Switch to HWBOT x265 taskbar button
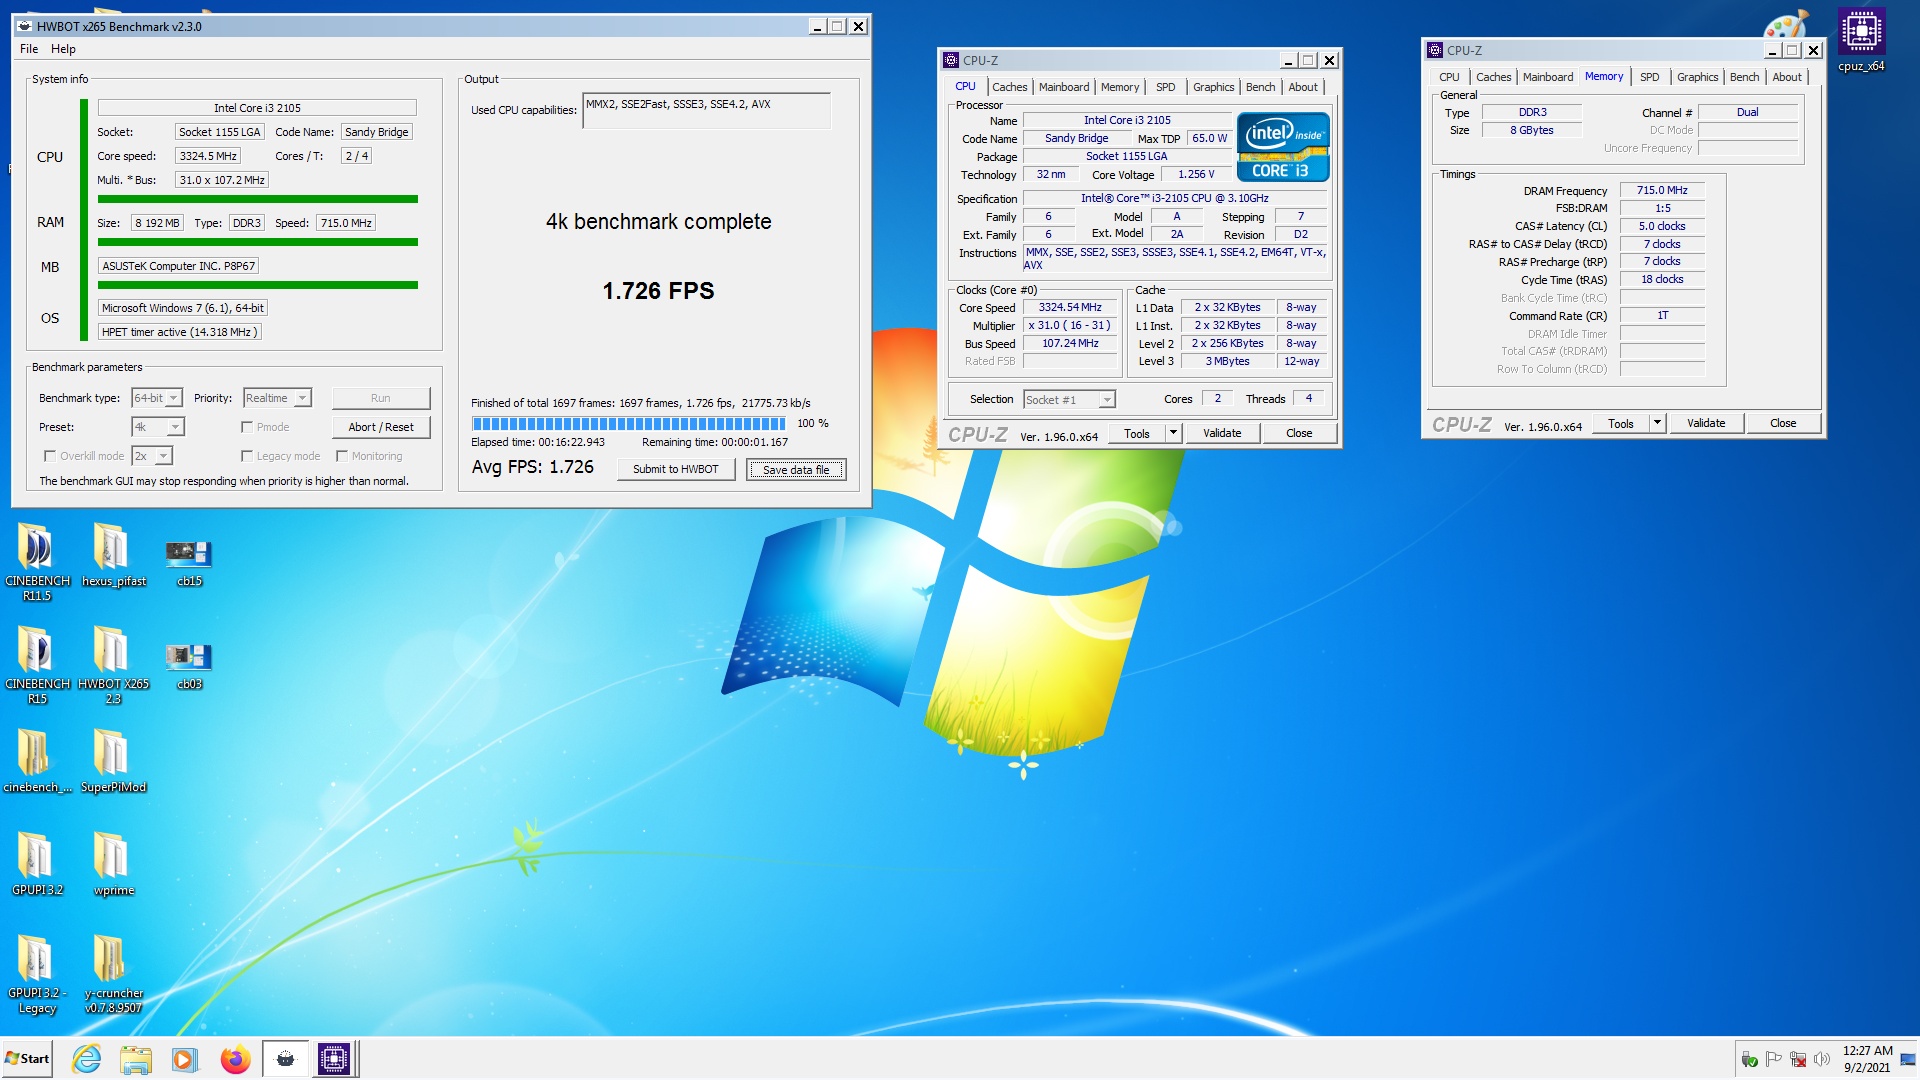 (285, 1059)
